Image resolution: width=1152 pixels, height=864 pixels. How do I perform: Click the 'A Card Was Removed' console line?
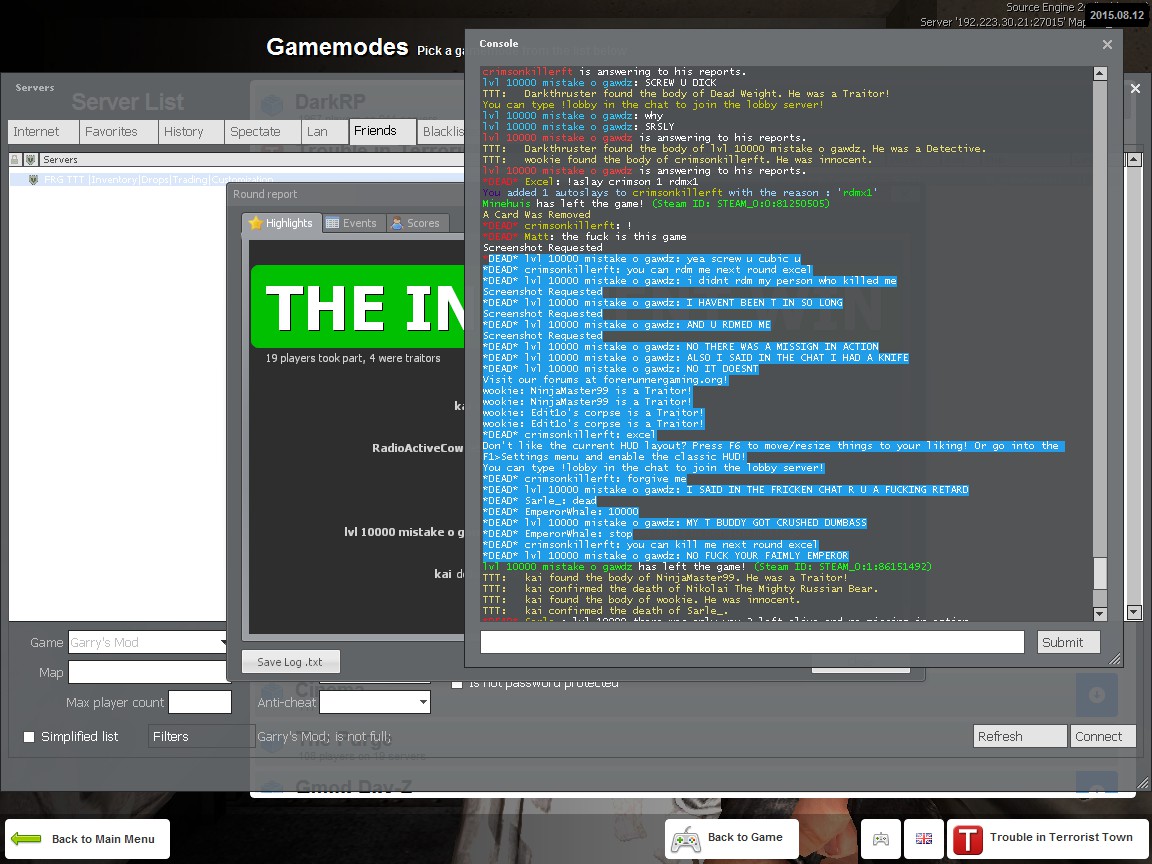536,215
